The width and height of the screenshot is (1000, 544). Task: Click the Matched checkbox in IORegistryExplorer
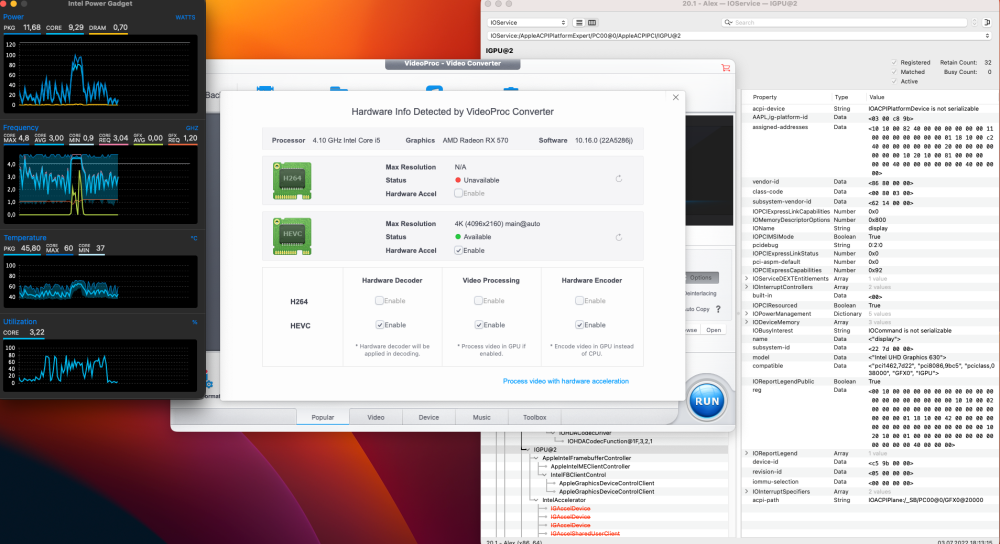coord(894,72)
